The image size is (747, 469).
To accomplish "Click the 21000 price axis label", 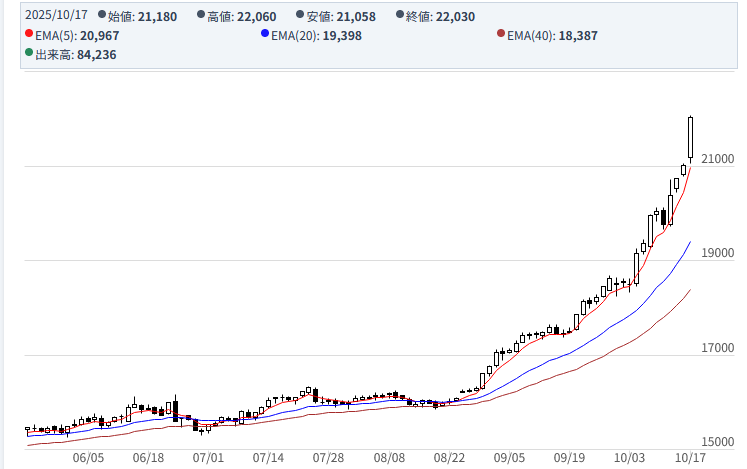I will point(717,159).
